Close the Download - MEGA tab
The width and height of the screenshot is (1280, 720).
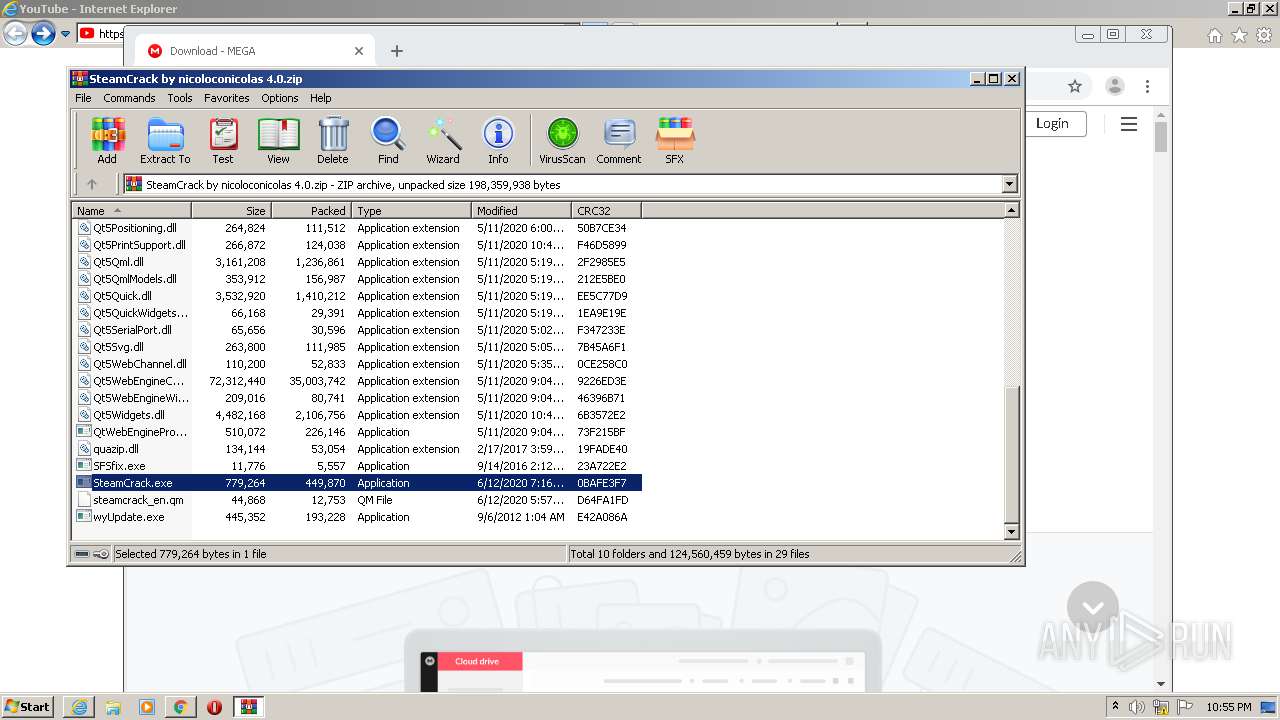359,51
